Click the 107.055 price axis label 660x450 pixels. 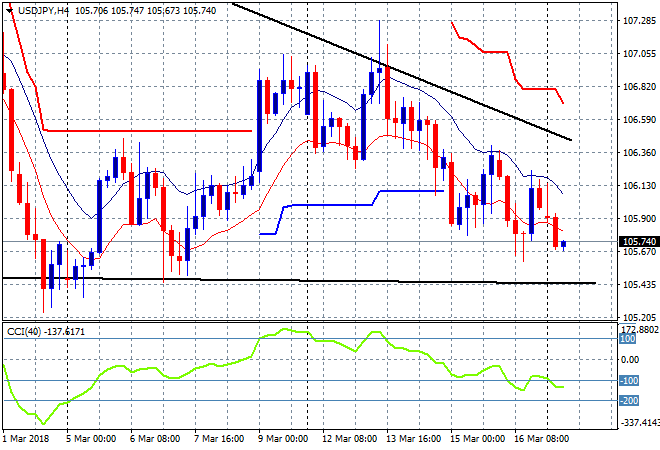point(639,53)
